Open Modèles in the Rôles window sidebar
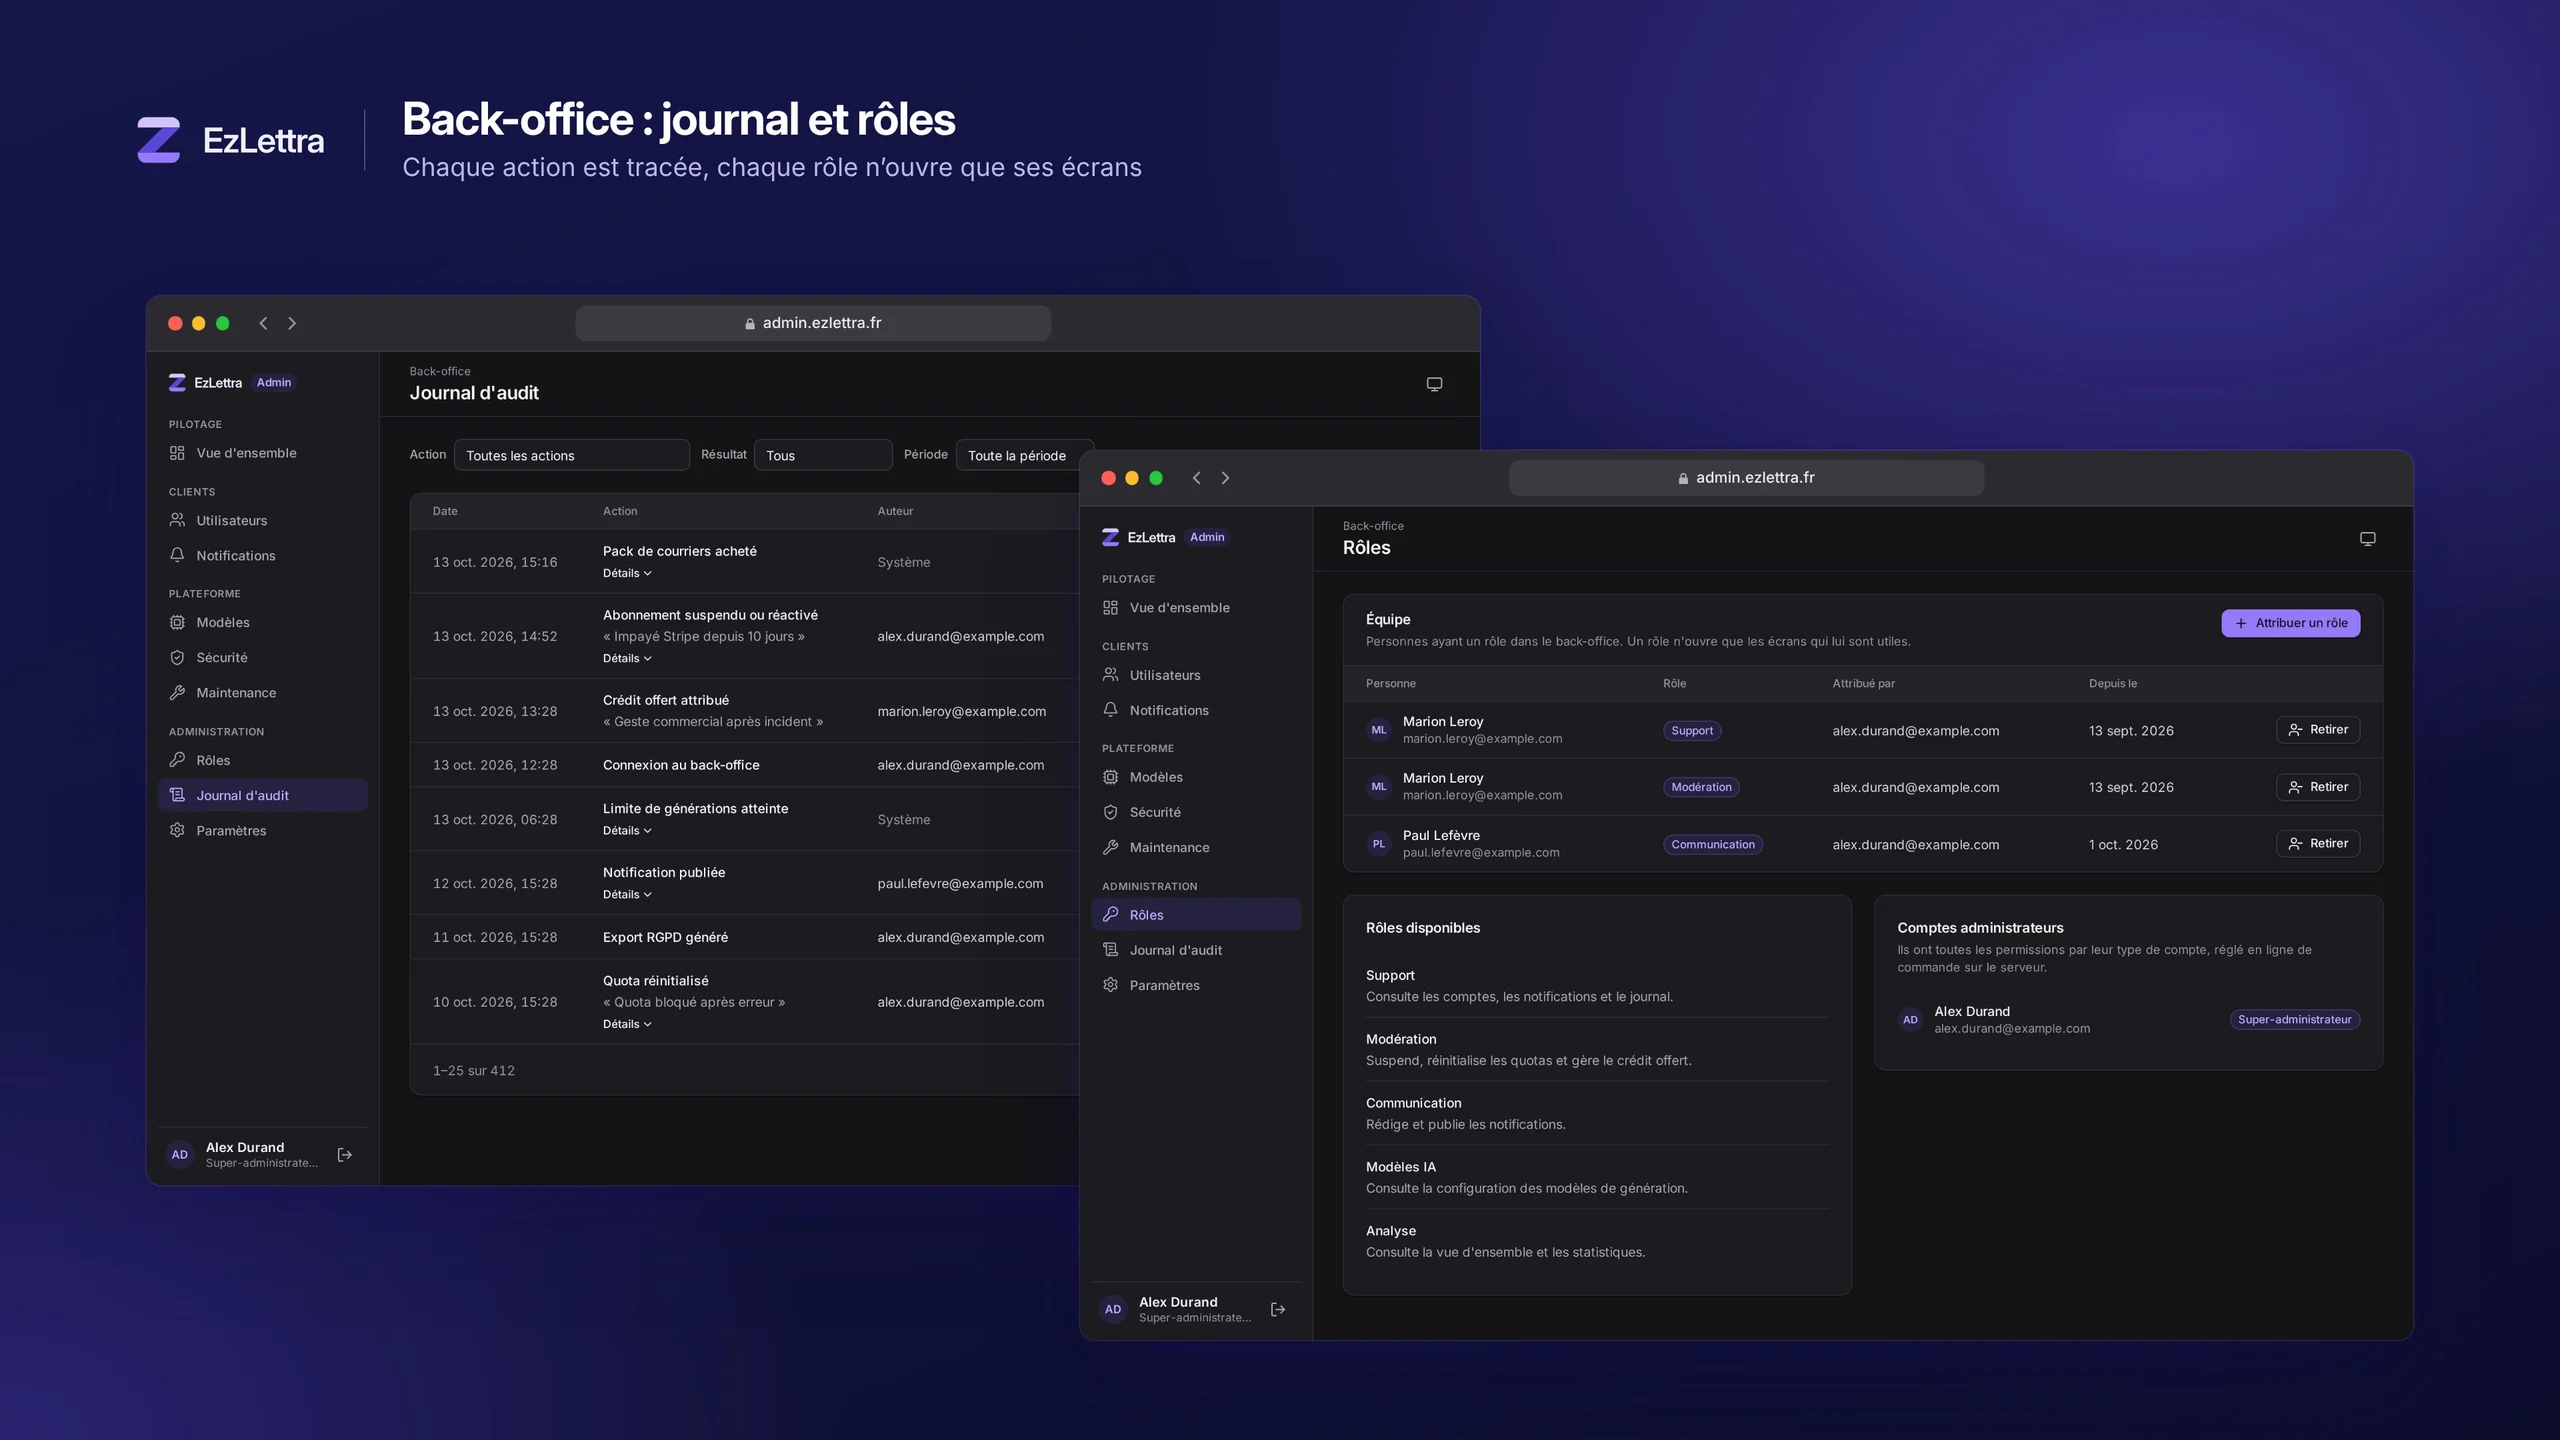Image resolution: width=2560 pixels, height=1440 pixels. pyautogui.click(x=1196, y=777)
